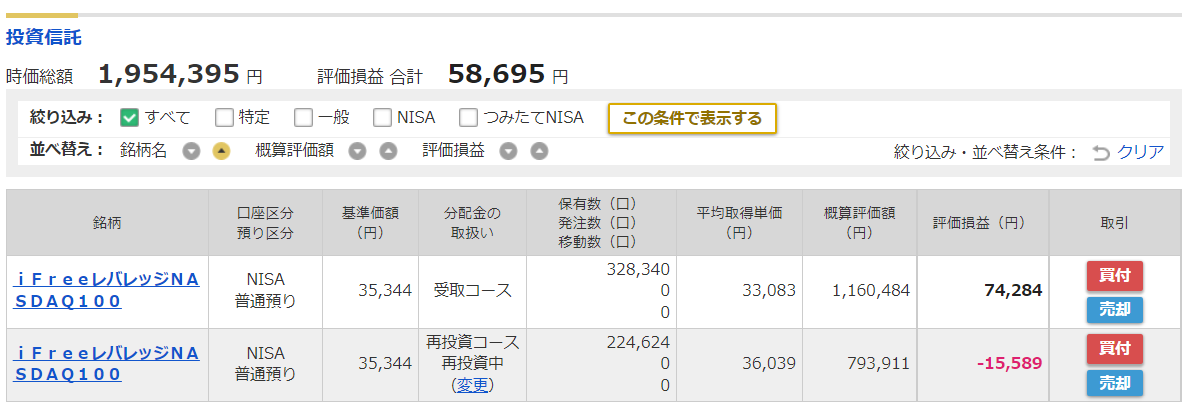The width and height of the screenshot is (1188, 411).
Task: Open iFreeレバレッジNASDAQ100 link in 再投資コース row
Action: coord(106,363)
